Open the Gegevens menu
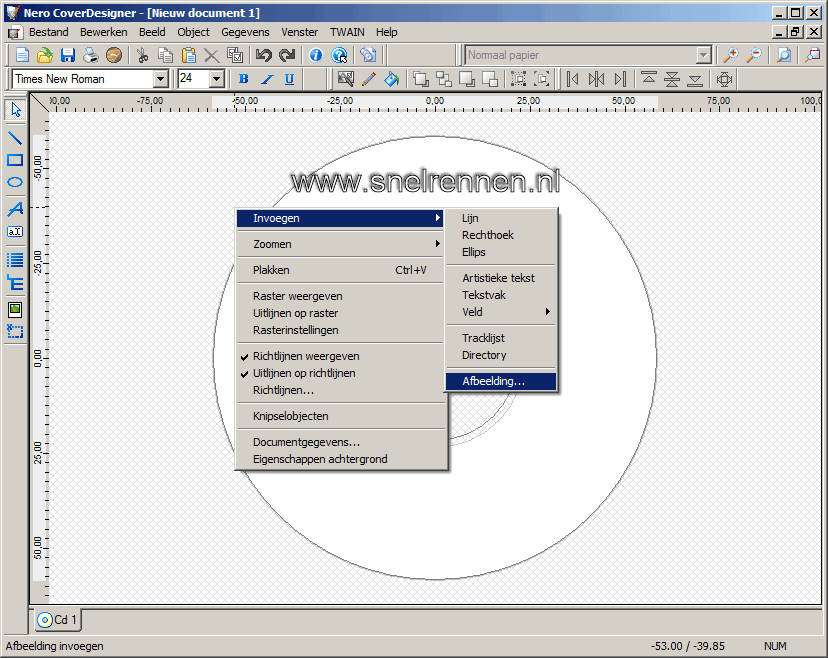The height and width of the screenshot is (658, 828). click(x=245, y=32)
